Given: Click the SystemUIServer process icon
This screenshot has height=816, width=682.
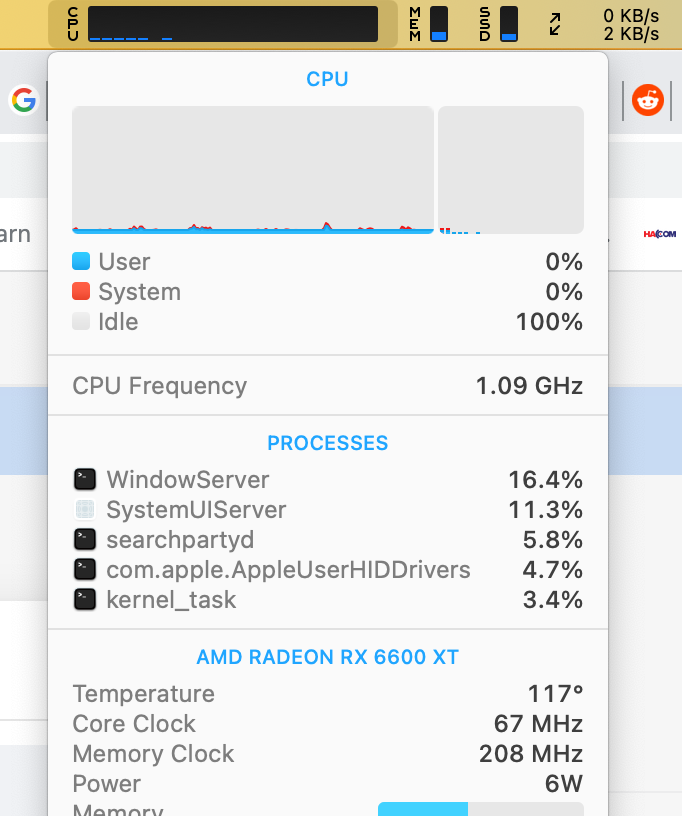Looking at the screenshot, I should coord(85,510).
